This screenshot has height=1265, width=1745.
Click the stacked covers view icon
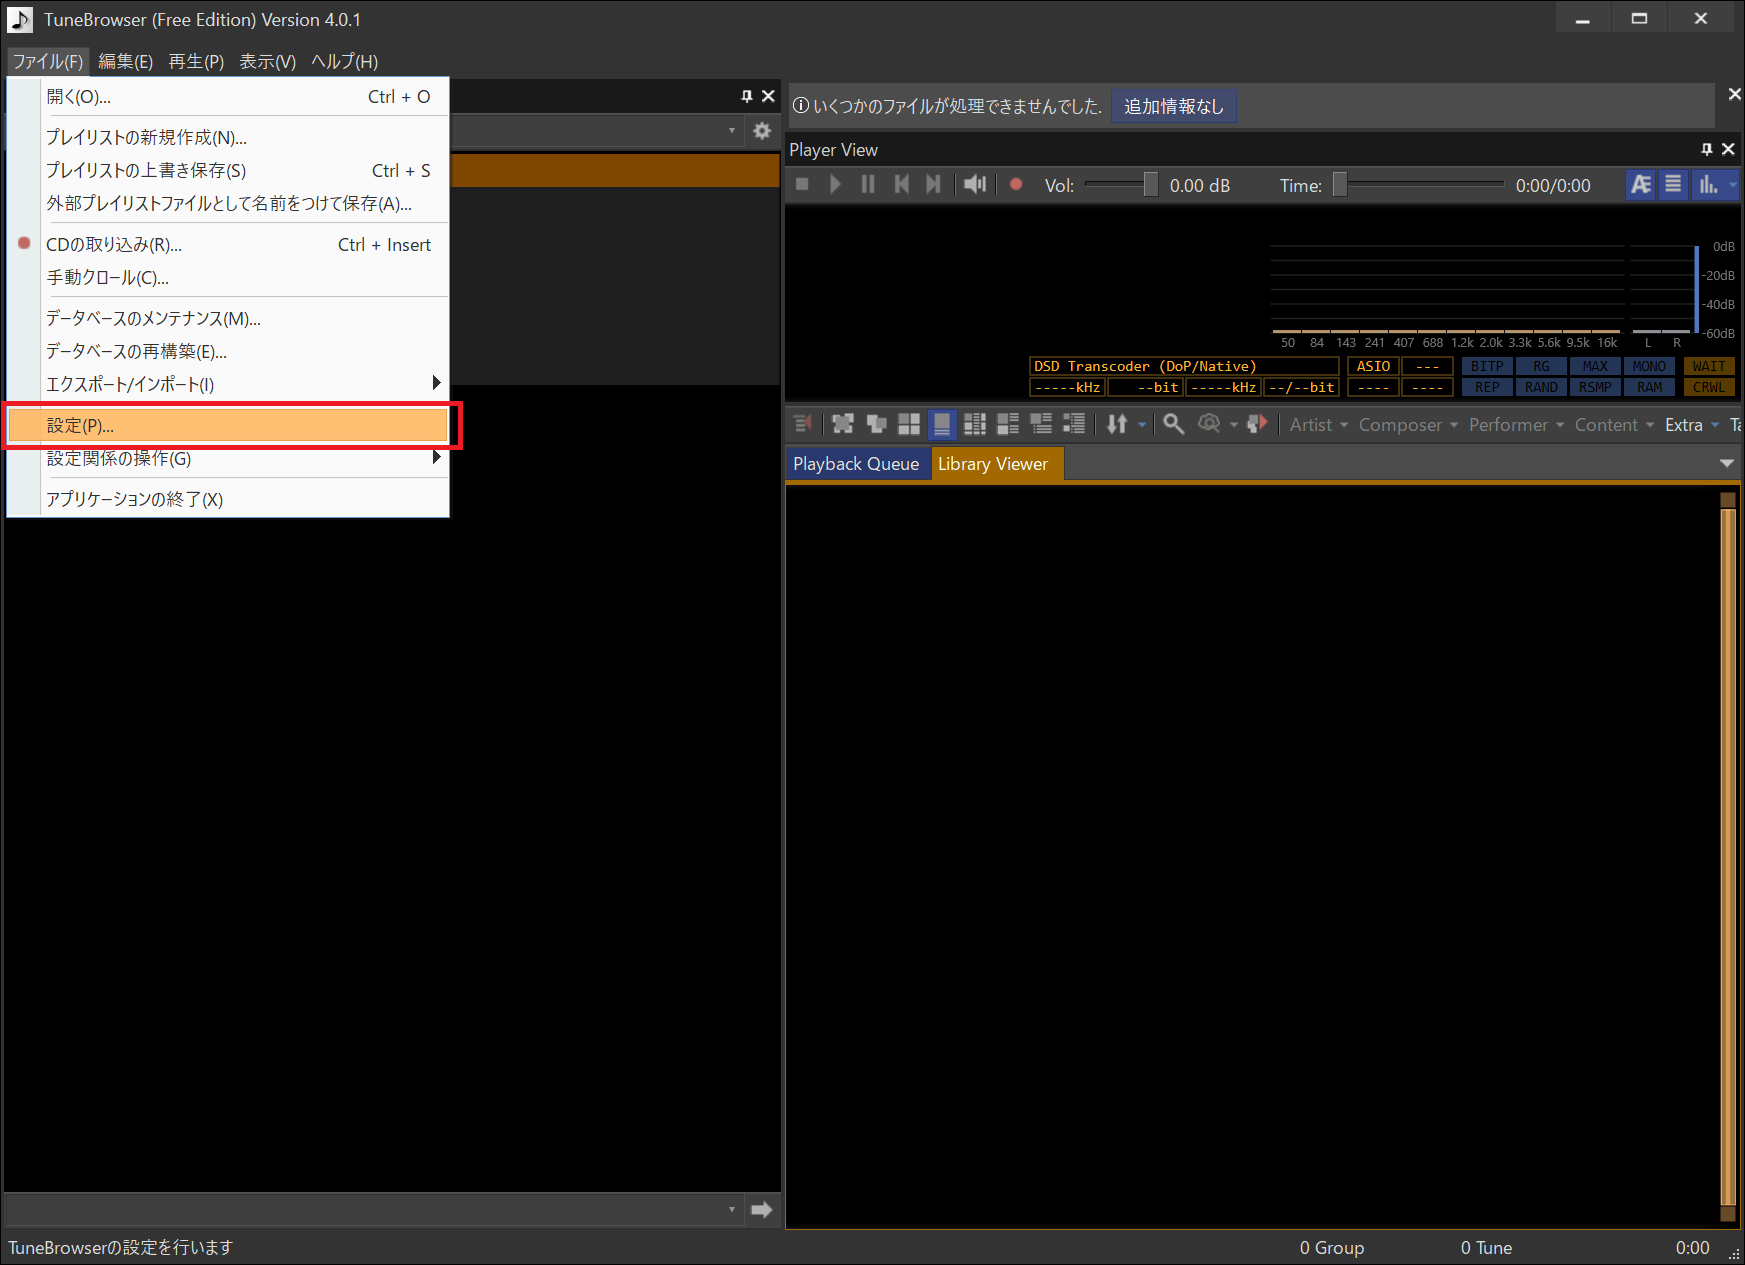876,424
